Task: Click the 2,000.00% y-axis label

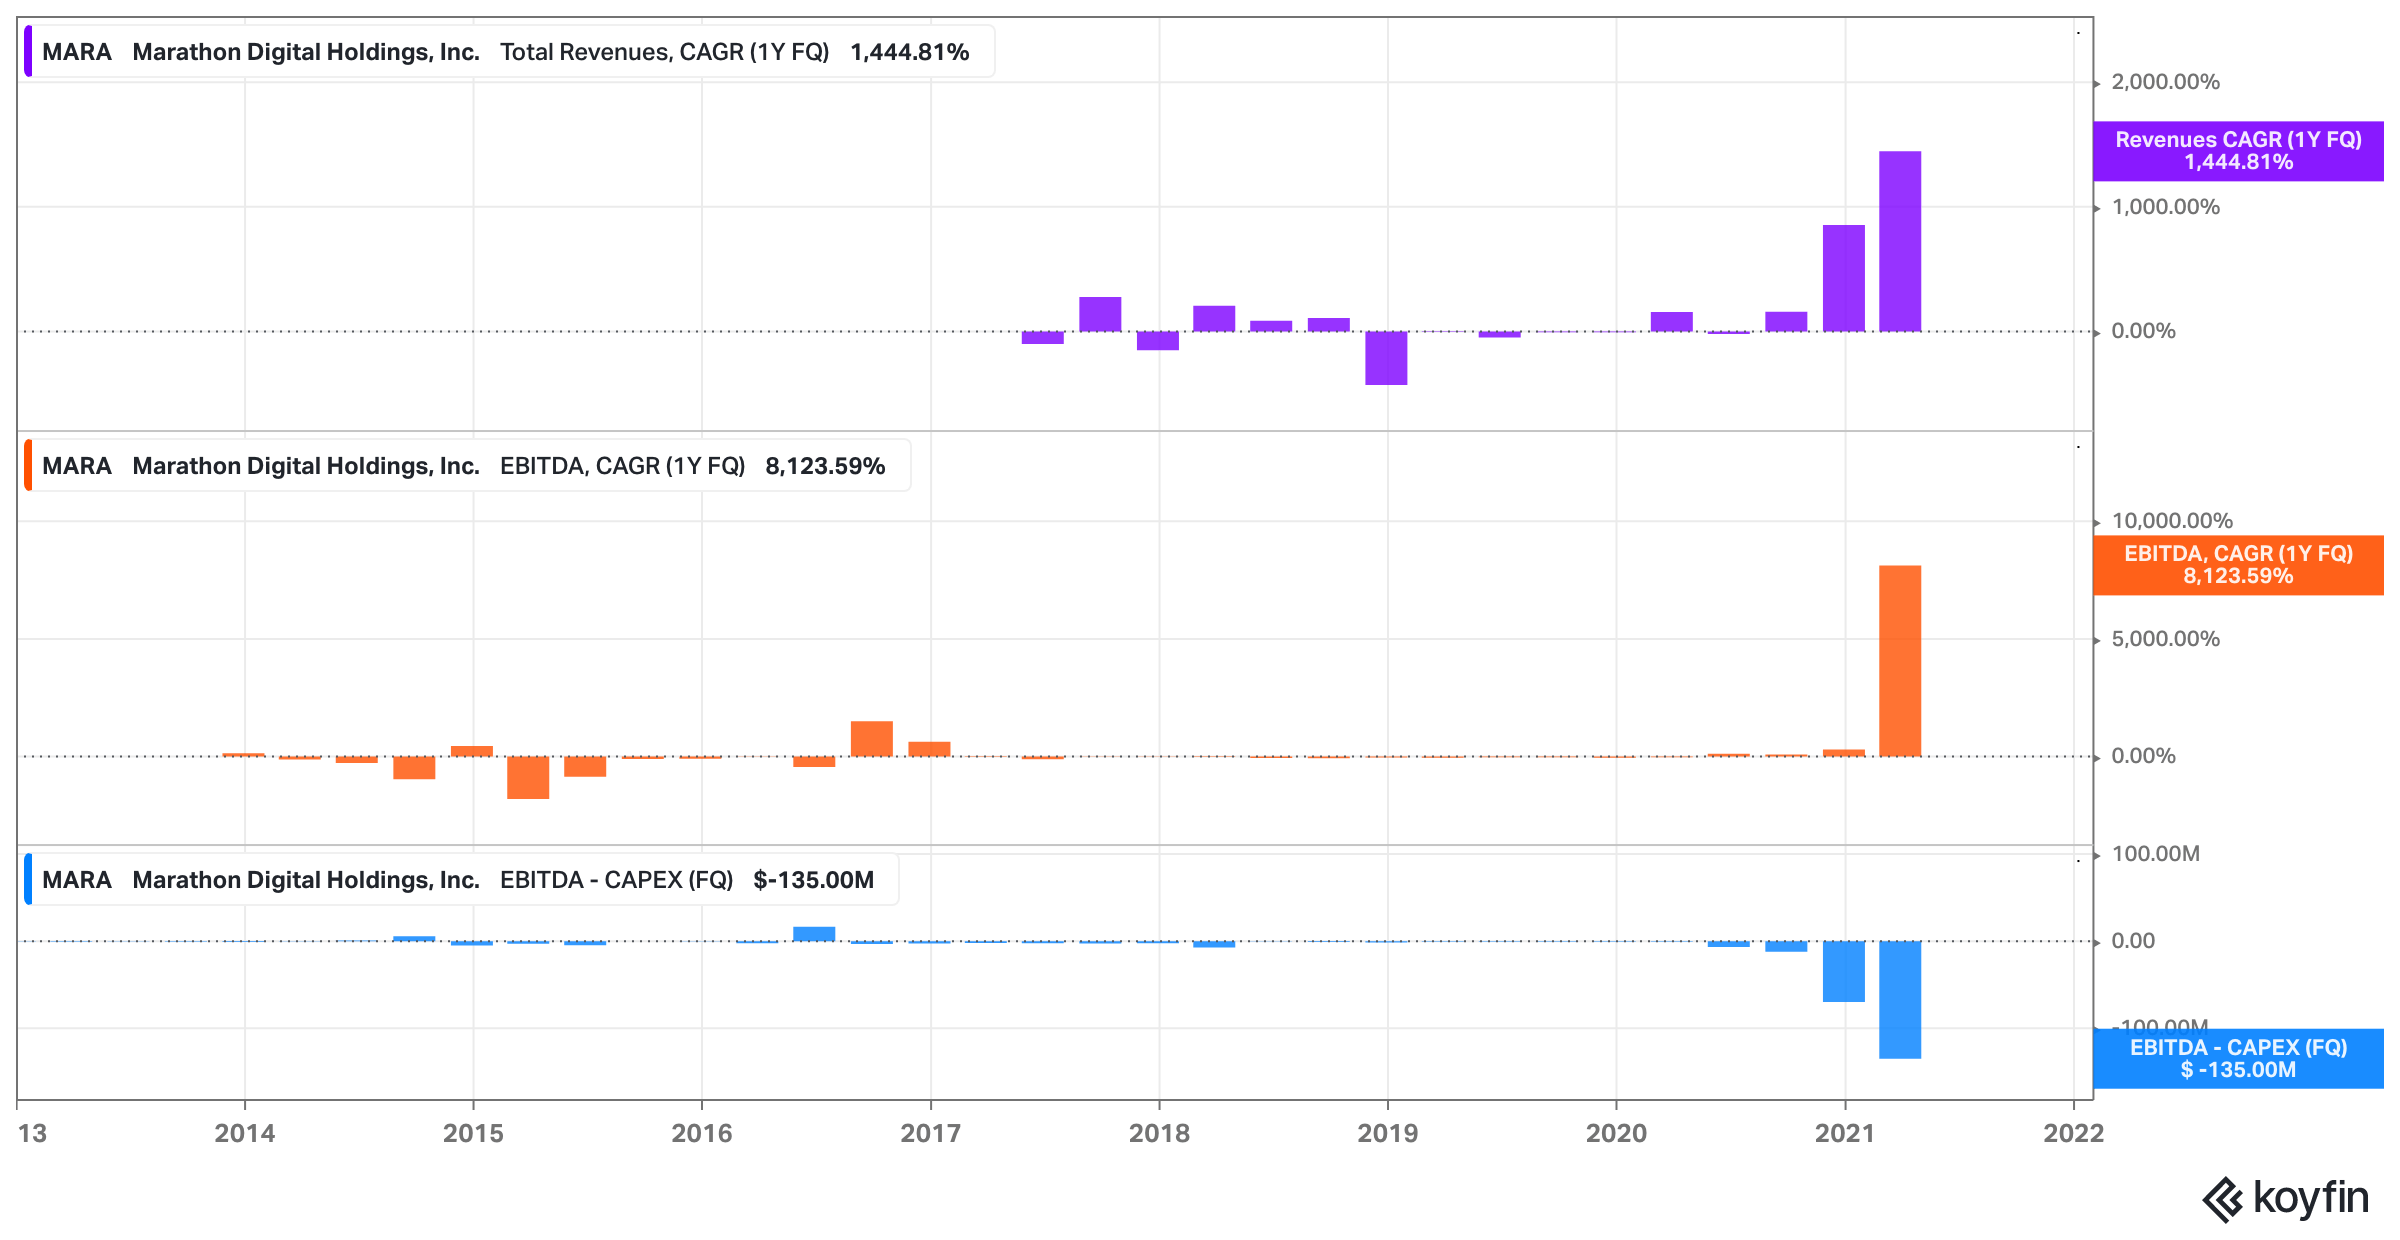Action: point(2165,82)
